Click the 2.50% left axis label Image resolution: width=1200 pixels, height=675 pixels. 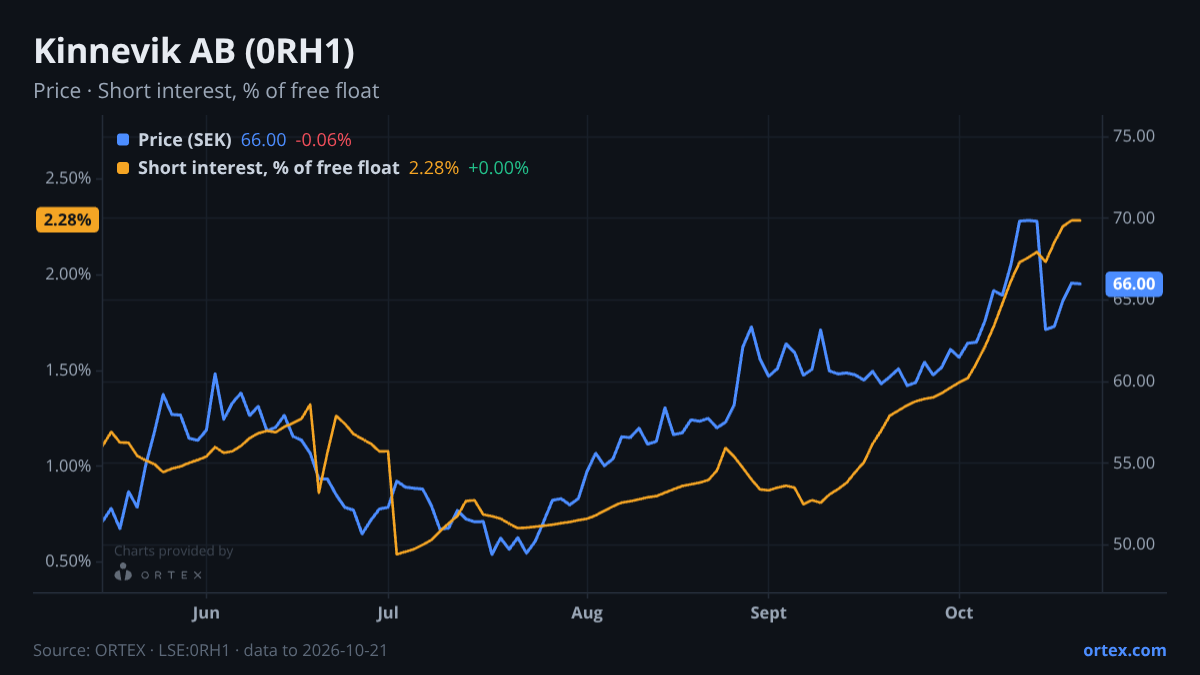[68, 178]
